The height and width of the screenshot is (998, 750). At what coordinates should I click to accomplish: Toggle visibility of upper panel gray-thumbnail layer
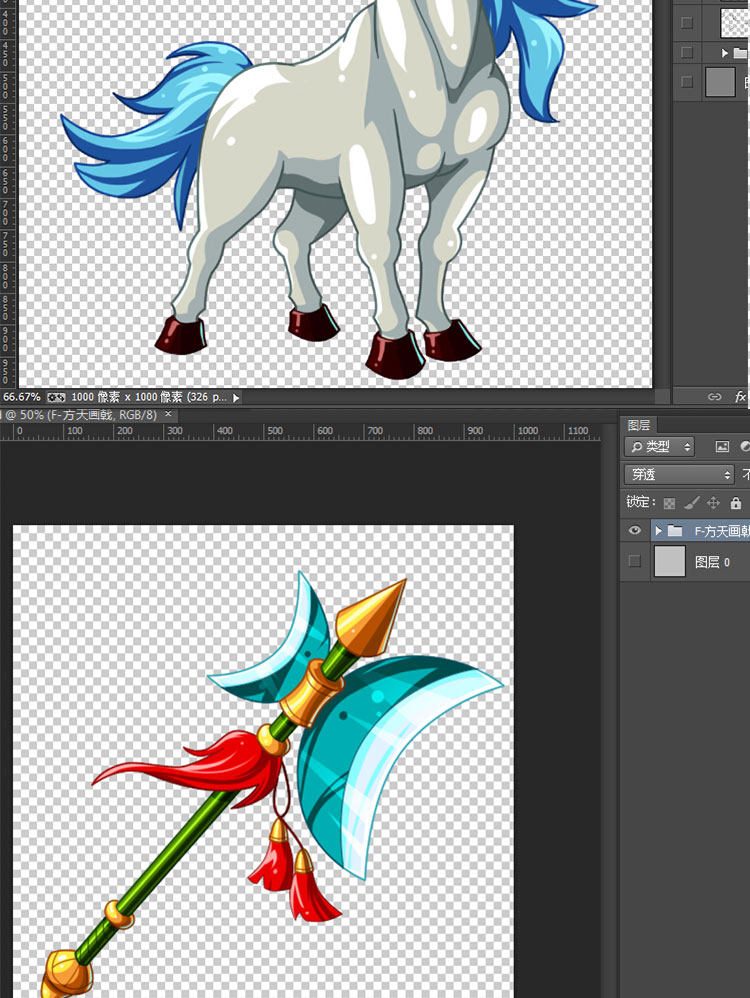[x=686, y=82]
